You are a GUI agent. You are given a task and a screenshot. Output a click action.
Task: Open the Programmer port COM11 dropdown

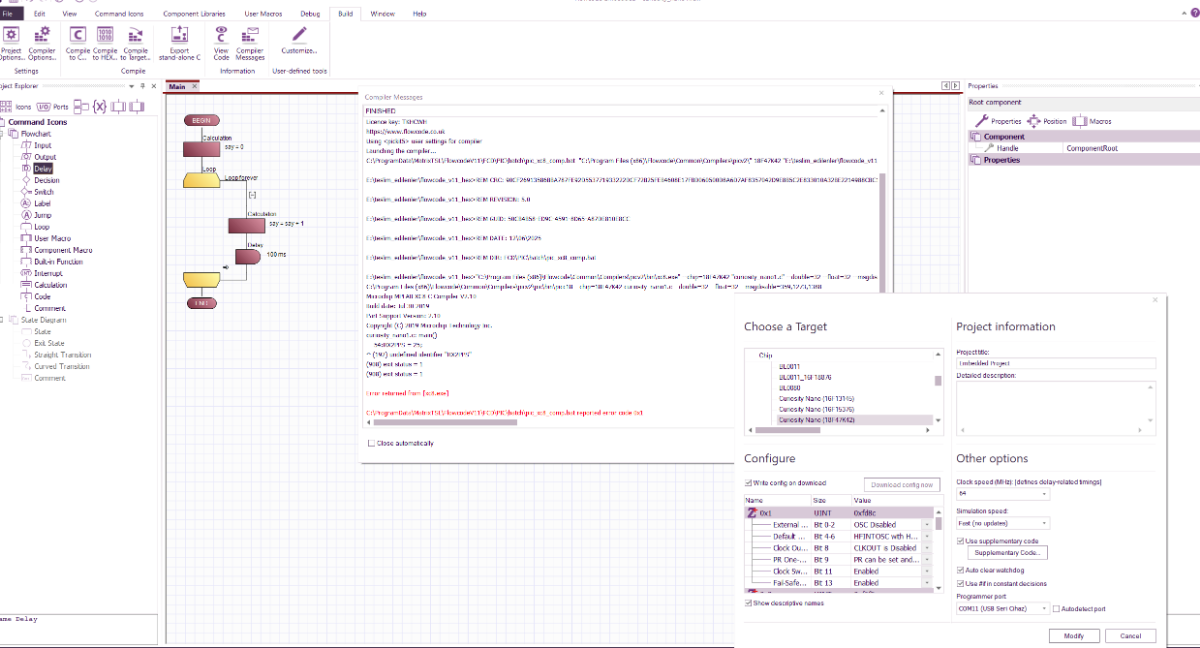click(1003, 608)
